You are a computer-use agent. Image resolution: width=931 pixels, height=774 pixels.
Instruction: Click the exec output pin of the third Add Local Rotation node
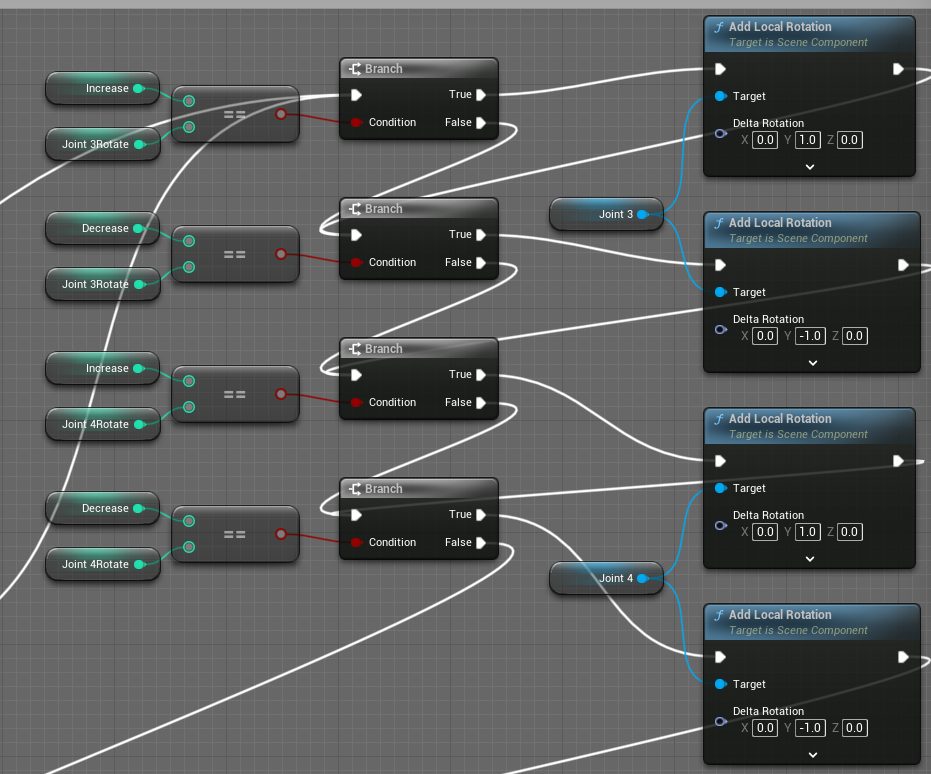(x=898, y=461)
